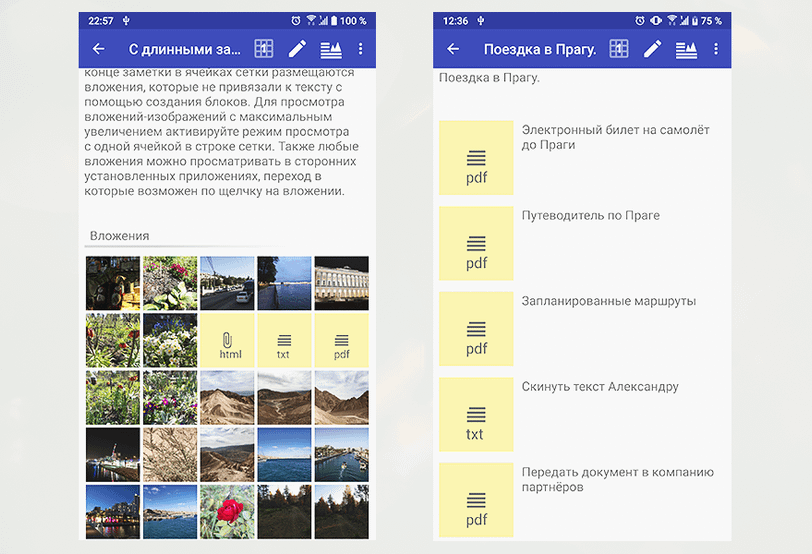Tap pencil edit icon in "С длинными за..." note
Image resolution: width=812 pixels, height=554 pixels.
297,49
